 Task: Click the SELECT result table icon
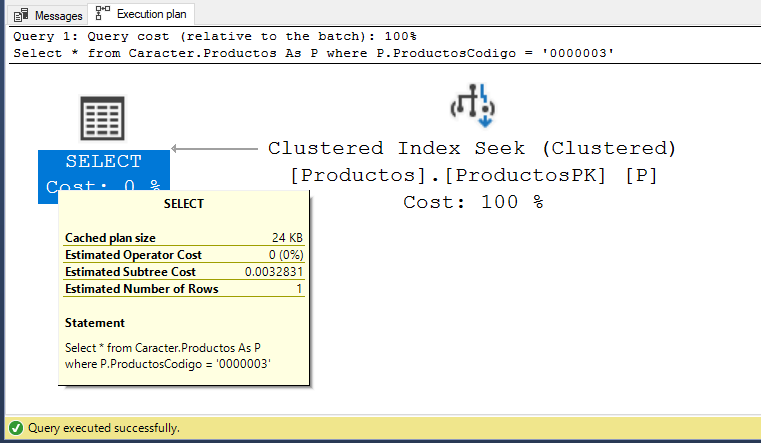pyautogui.click(x=102, y=118)
